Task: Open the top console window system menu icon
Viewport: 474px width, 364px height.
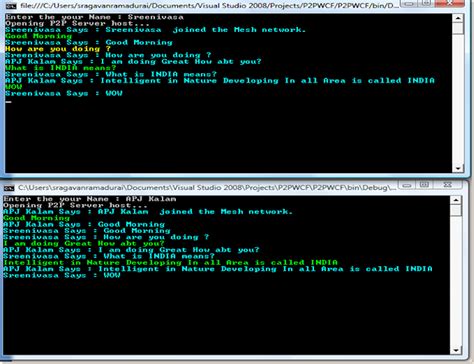Action: click(11, 6)
